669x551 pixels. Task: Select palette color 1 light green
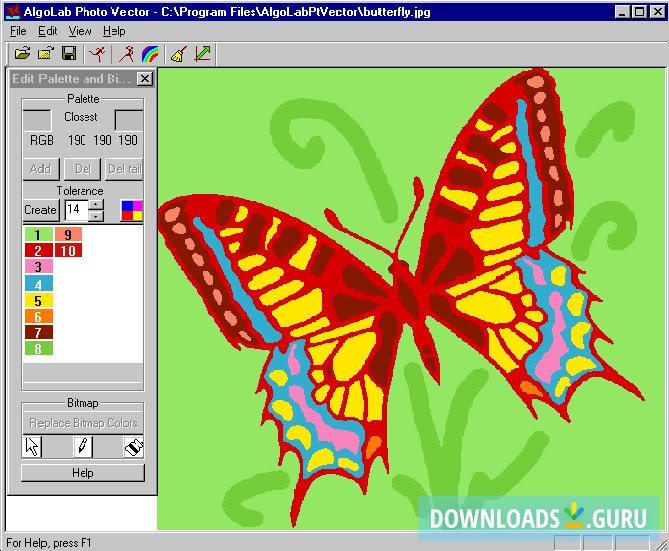38,234
